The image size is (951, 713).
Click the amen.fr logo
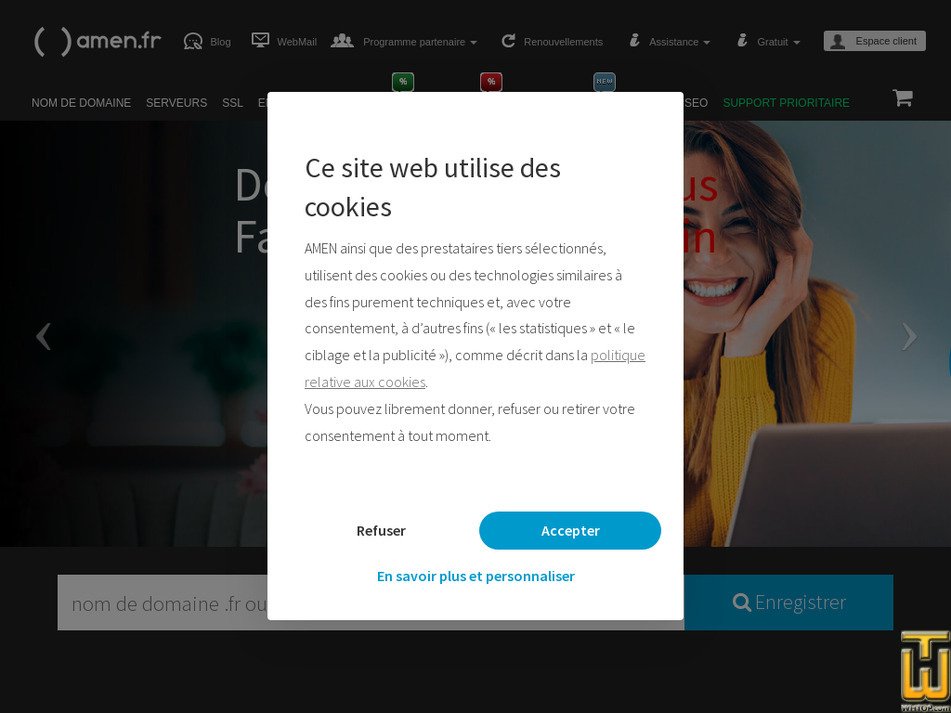97,41
